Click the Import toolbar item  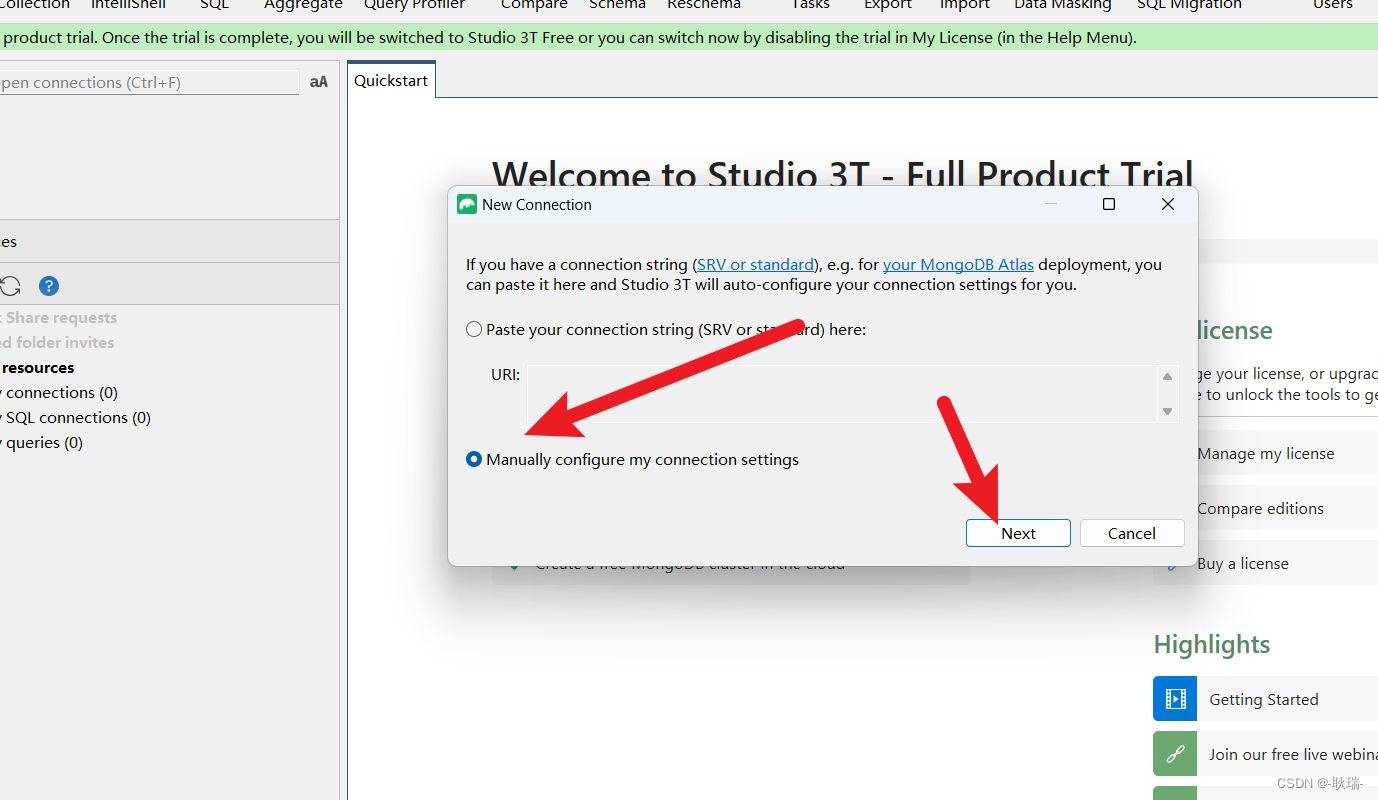(x=964, y=5)
